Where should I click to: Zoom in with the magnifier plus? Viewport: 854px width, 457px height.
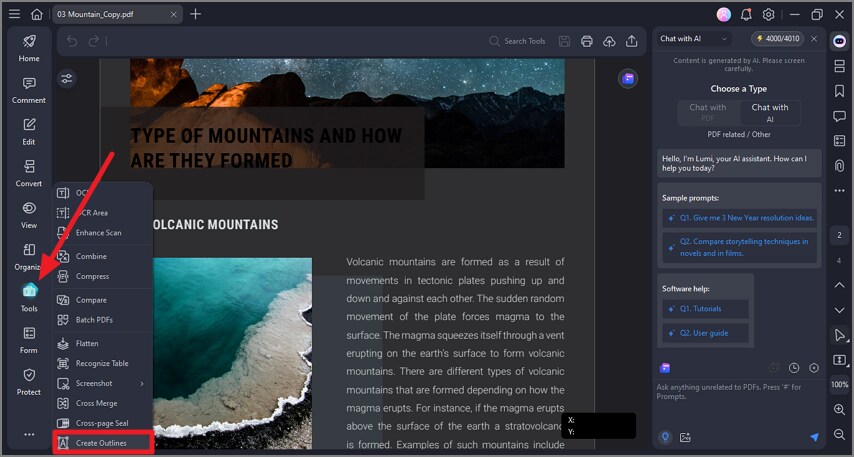click(839, 409)
